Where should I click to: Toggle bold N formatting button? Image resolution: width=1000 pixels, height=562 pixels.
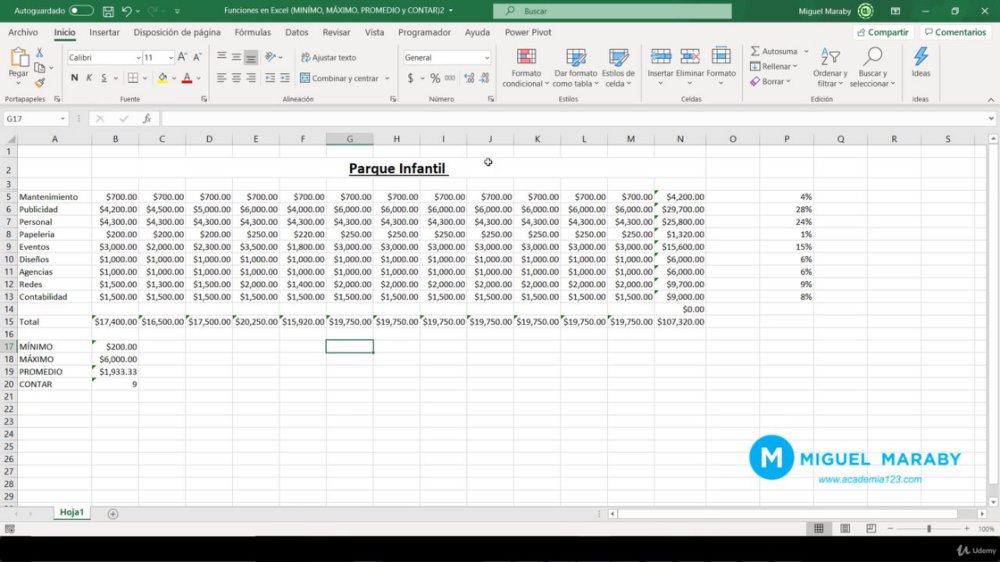pyautogui.click(x=74, y=78)
